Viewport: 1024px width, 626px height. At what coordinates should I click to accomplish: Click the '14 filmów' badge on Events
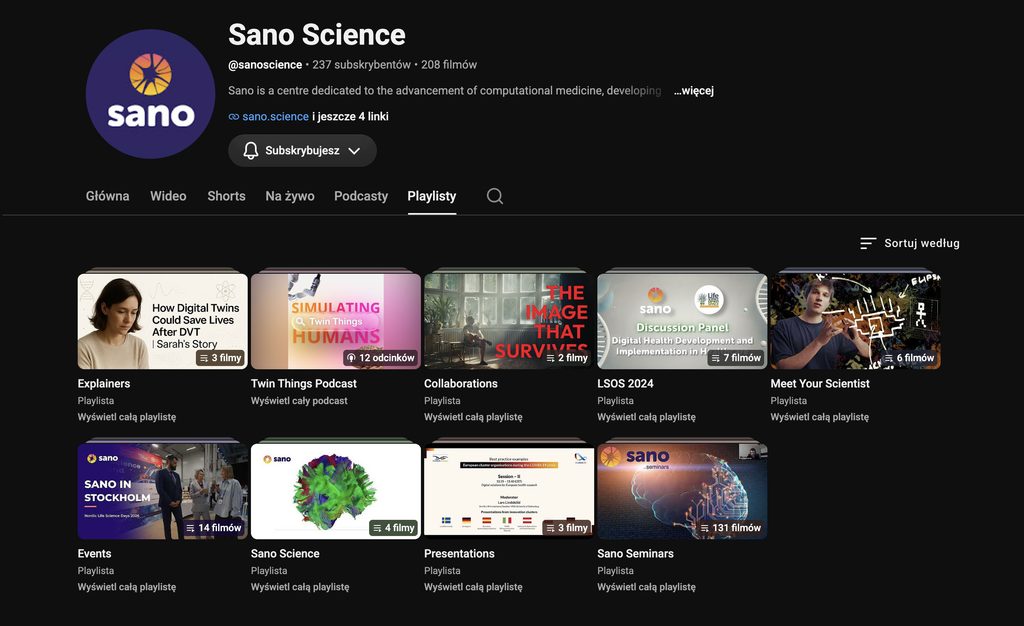tap(214, 527)
